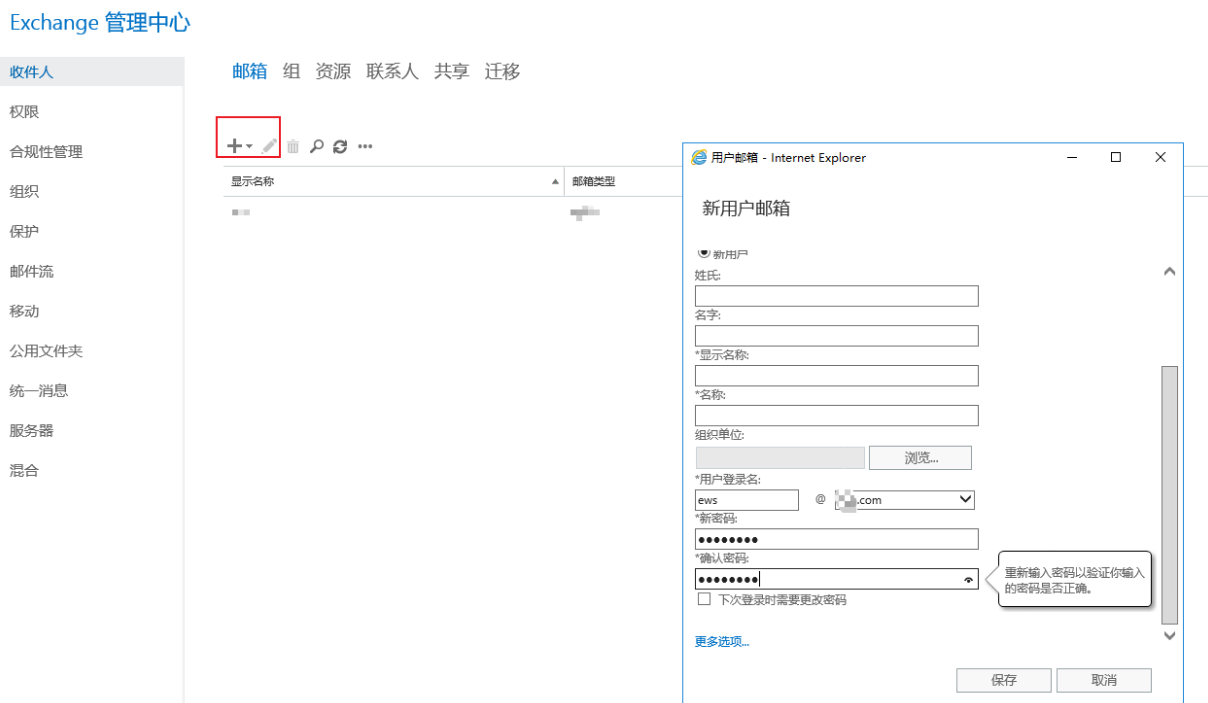Switch to the 组 tab

pos(291,71)
